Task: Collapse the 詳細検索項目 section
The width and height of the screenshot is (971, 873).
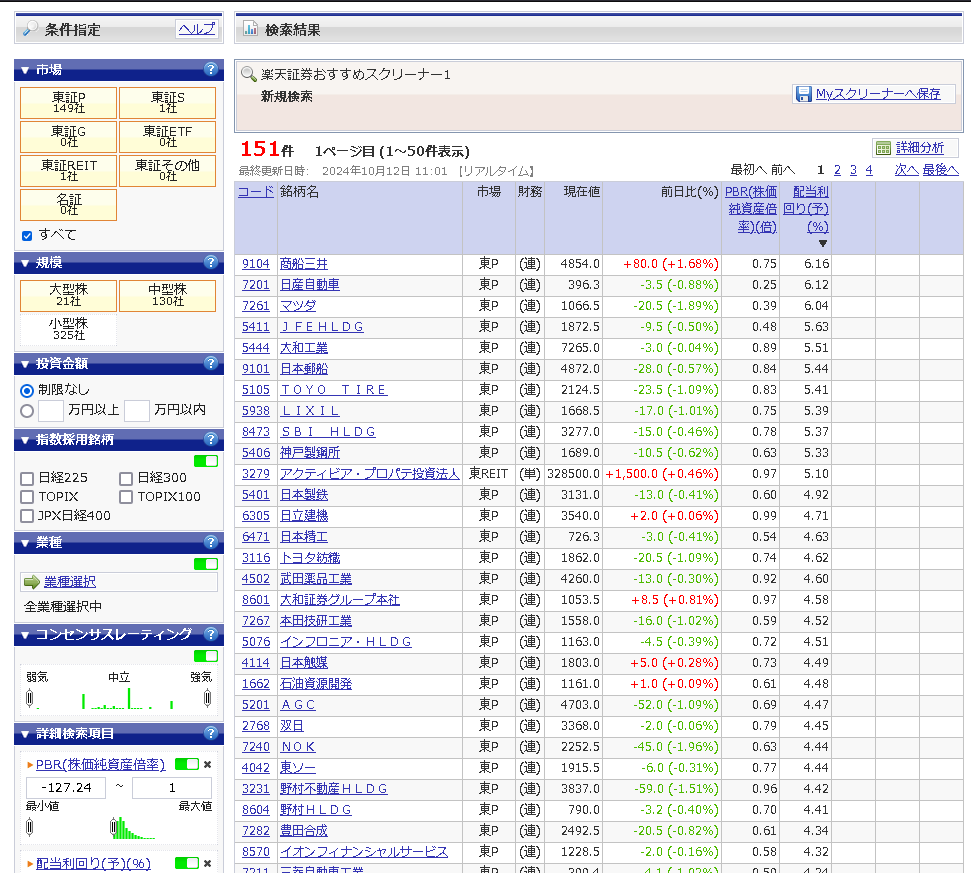Action: point(25,734)
